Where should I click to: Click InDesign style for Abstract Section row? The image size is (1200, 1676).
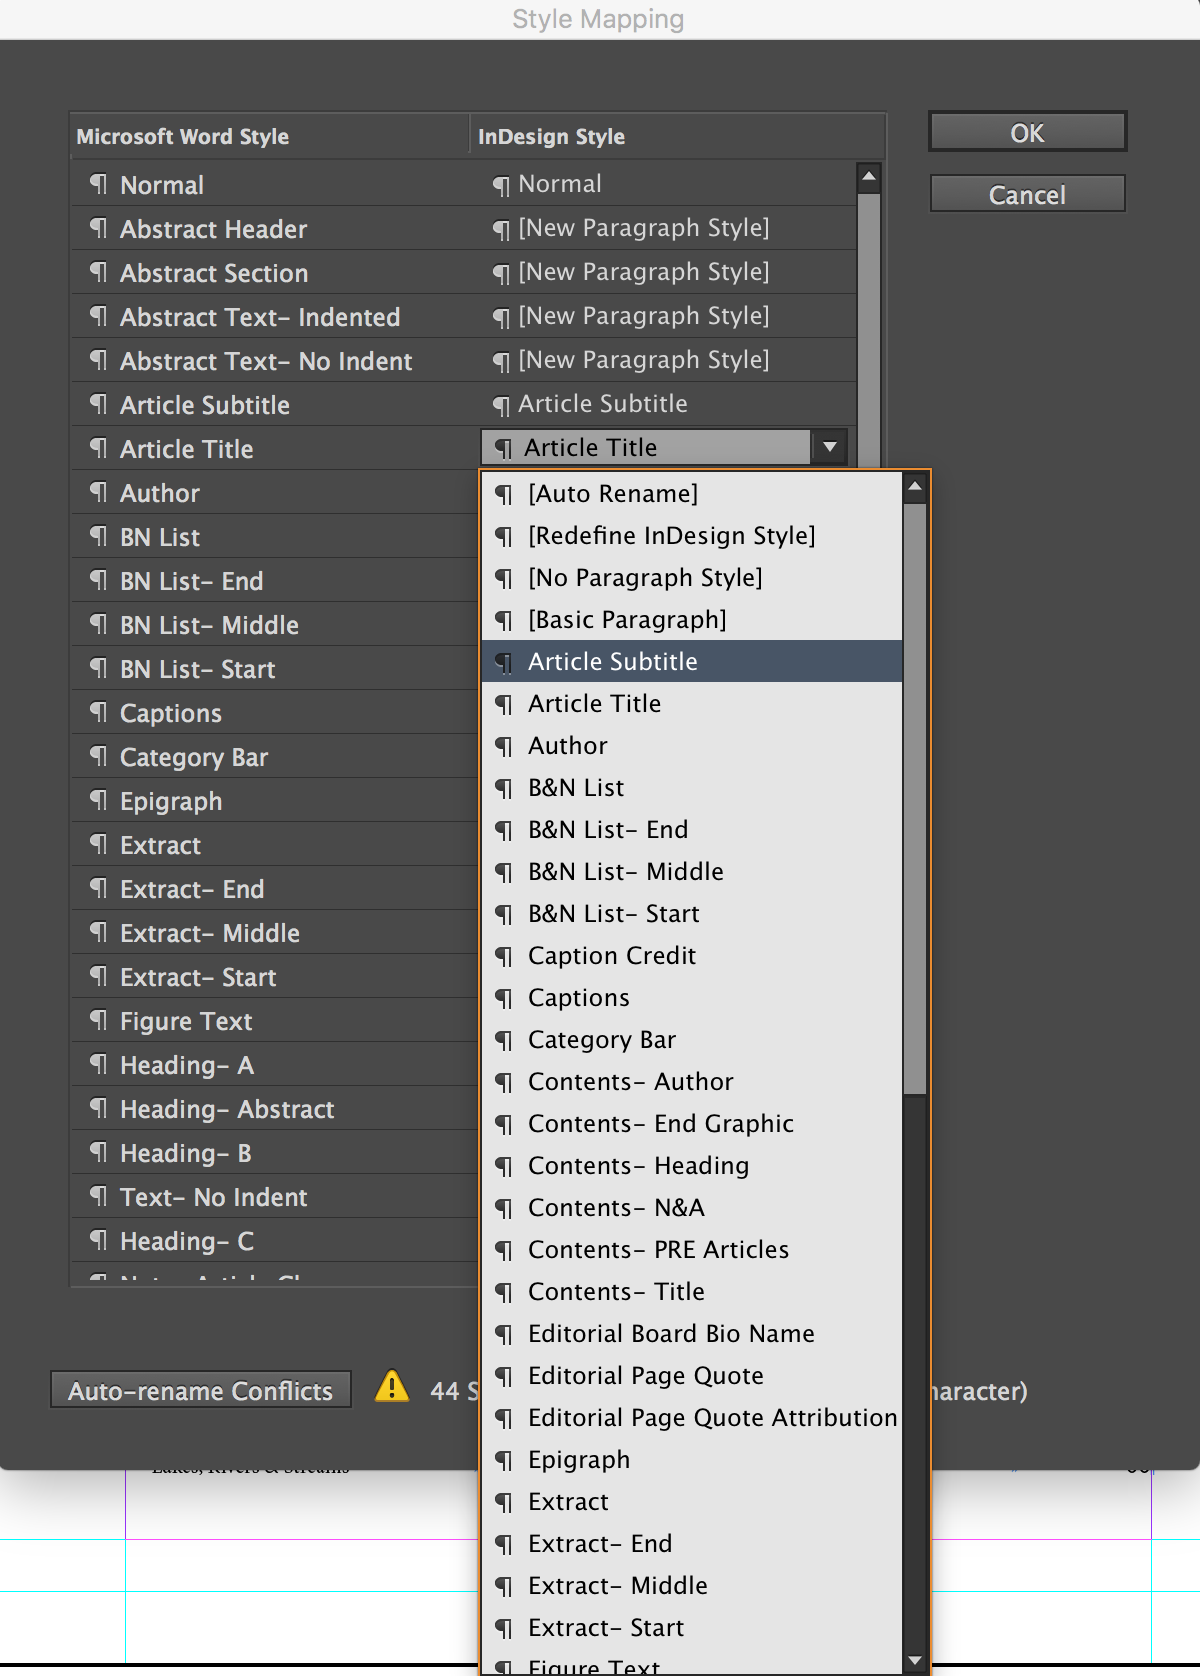[x=632, y=272]
